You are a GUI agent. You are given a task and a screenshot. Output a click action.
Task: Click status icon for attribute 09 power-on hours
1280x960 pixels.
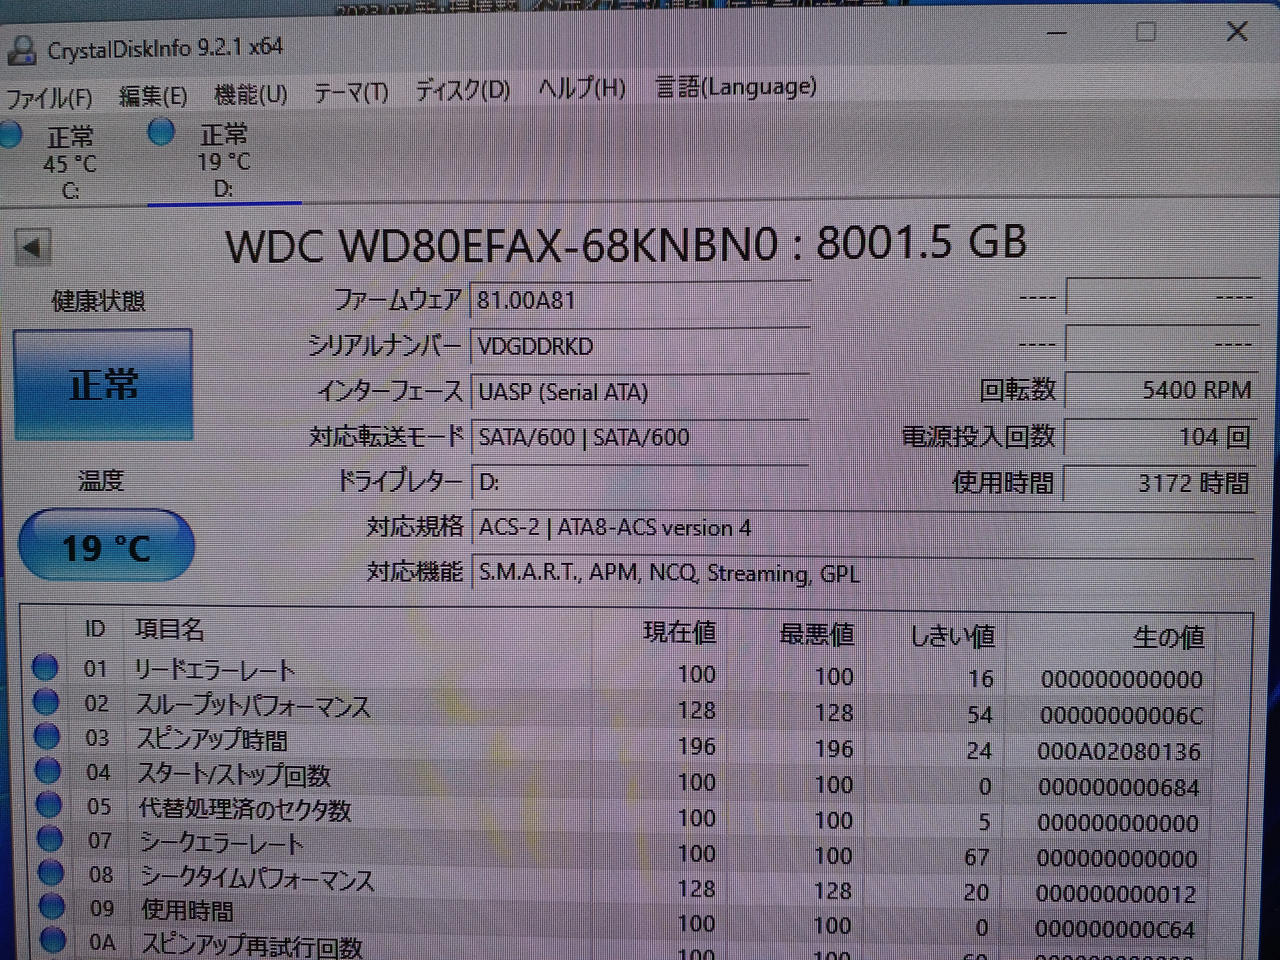51,907
